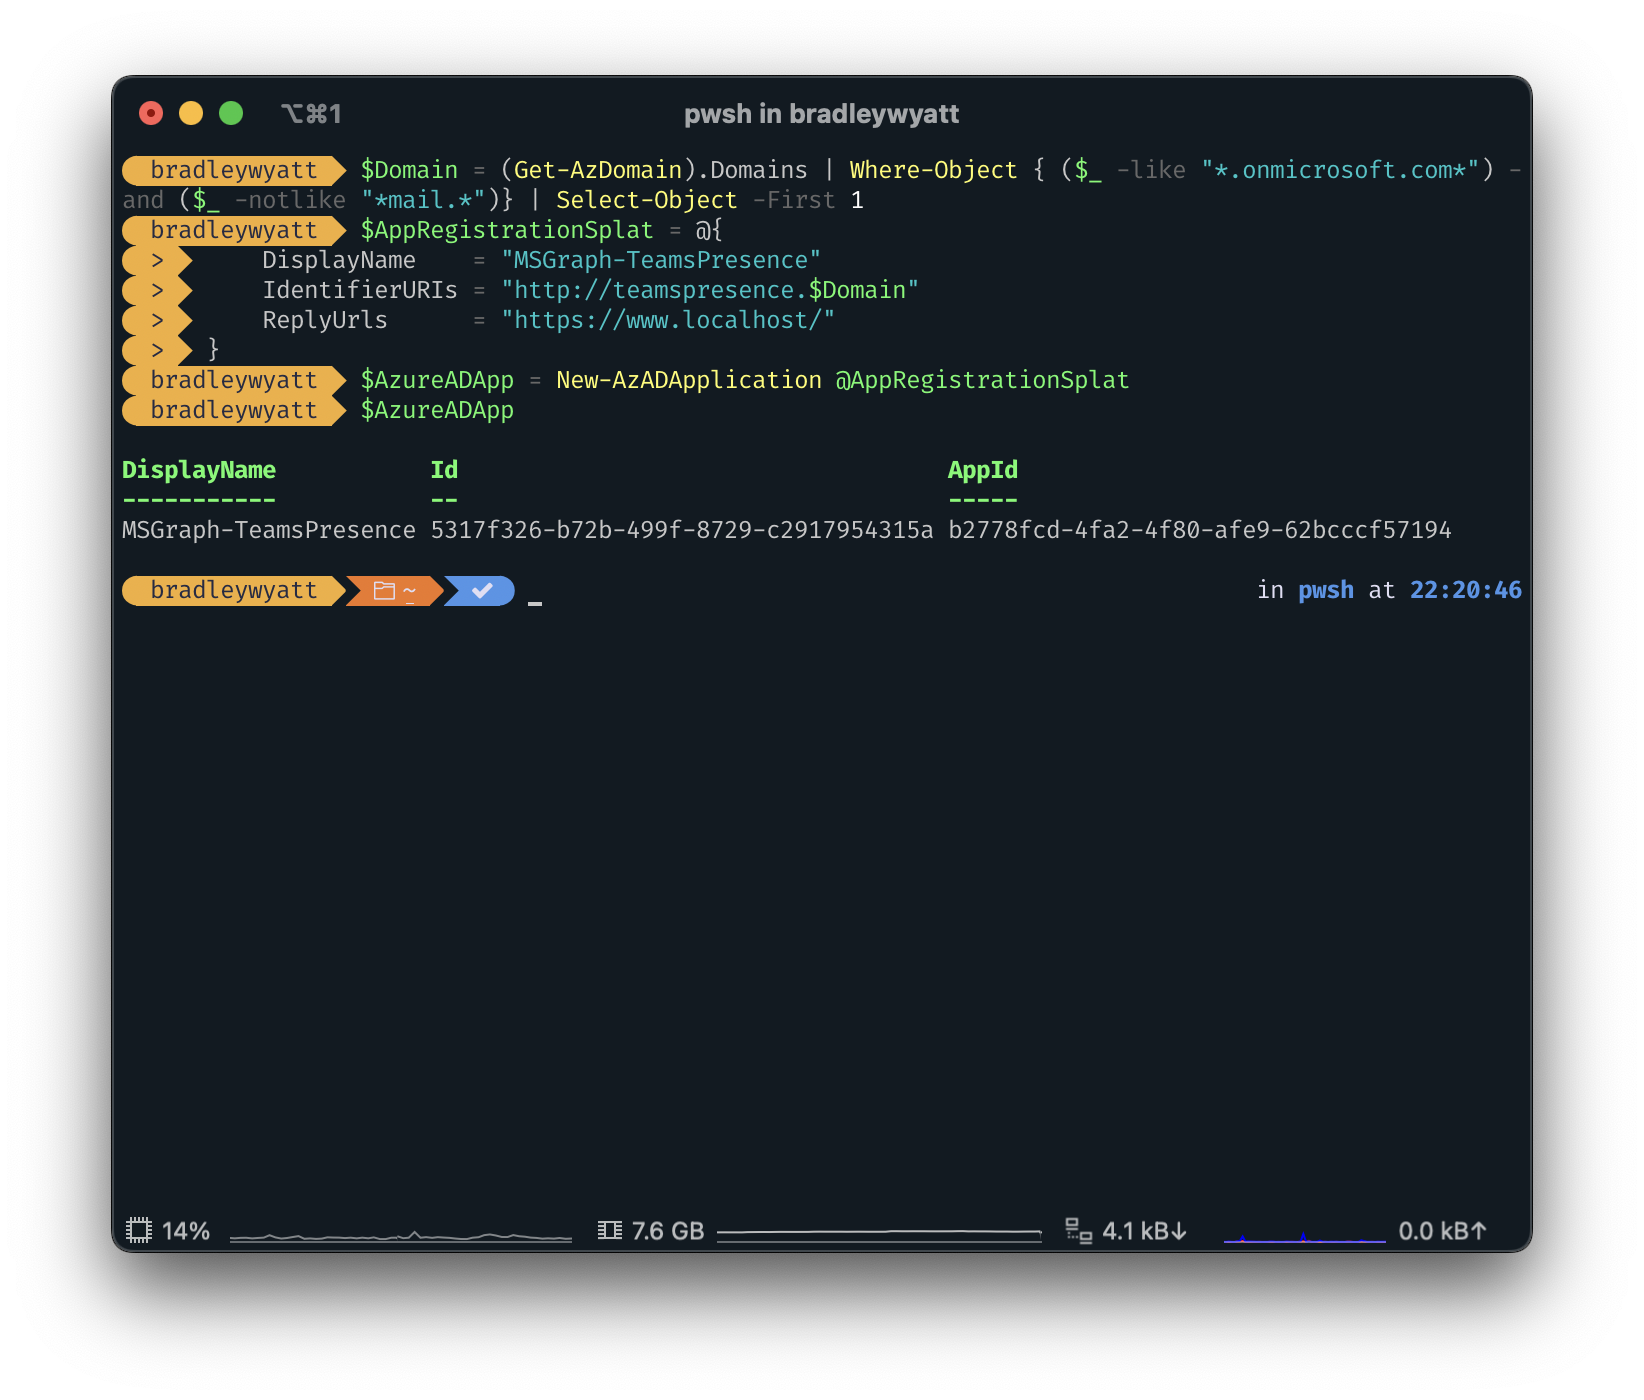Click 'New-AzADApplication' cmdlet
Screen dimensions: 1644x1400
tap(689, 380)
